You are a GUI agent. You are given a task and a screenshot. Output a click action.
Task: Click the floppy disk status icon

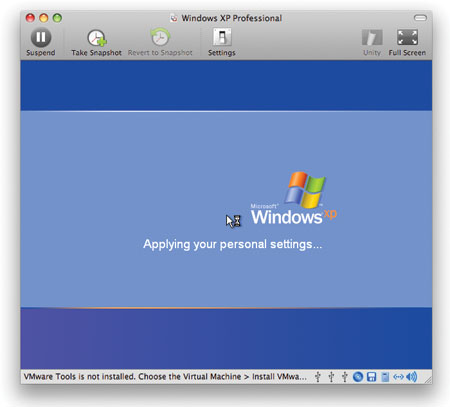pos(371,377)
